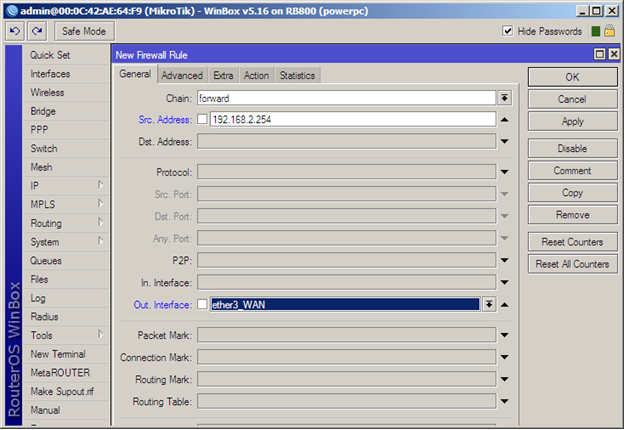Open Bridge menu item
This screenshot has width=625, height=430.
coord(66,111)
